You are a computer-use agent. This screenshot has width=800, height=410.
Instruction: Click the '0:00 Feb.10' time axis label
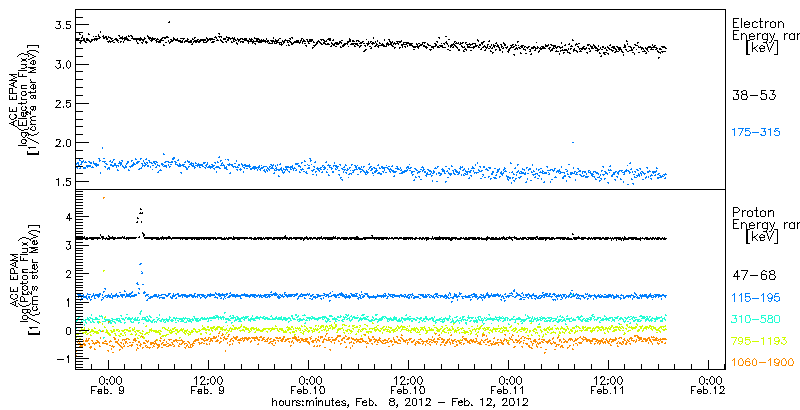tap(309, 386)
